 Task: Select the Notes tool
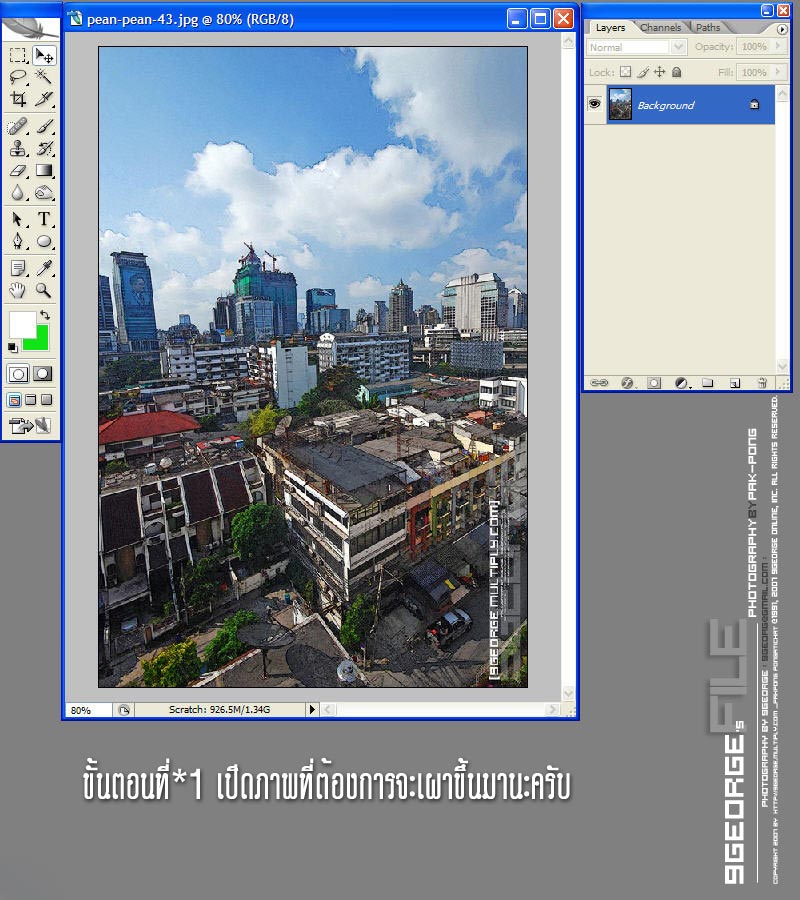pos(18,268)
